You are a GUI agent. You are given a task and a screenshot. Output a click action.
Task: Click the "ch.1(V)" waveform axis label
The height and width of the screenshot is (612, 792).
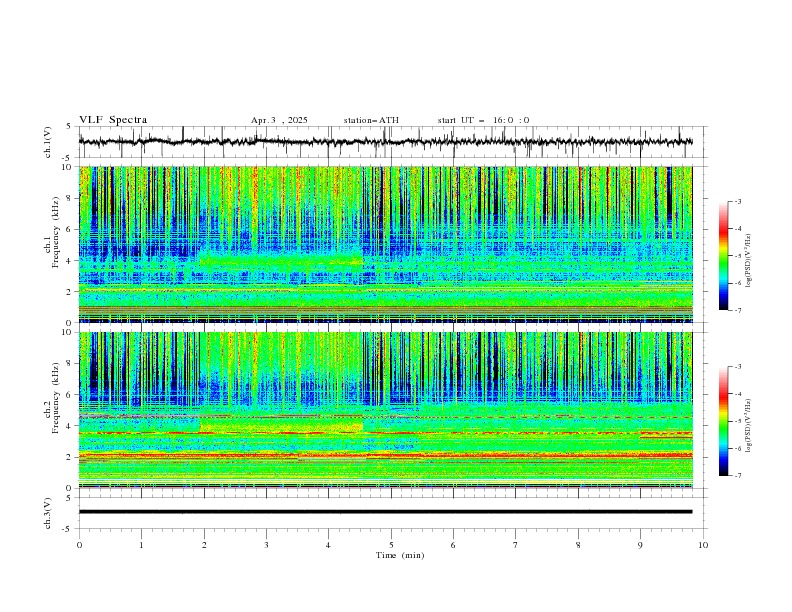(x=48, y=142)
